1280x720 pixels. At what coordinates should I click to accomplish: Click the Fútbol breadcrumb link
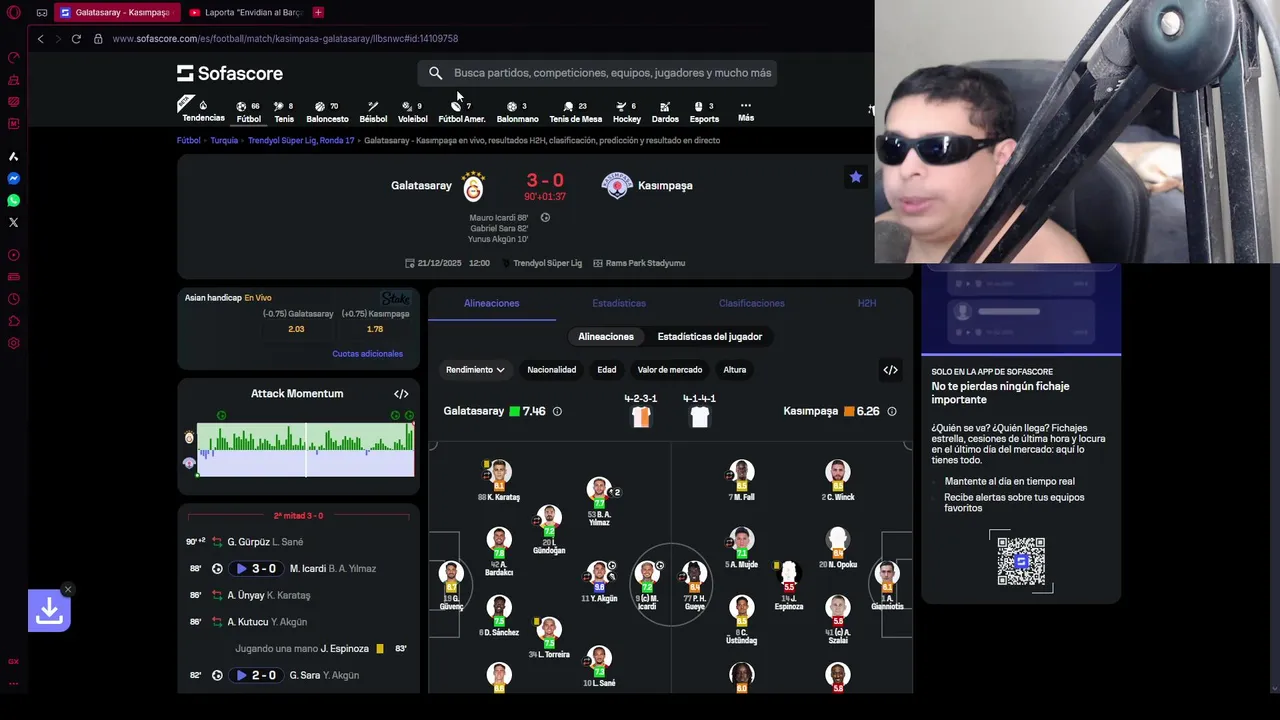click(189, 141)
